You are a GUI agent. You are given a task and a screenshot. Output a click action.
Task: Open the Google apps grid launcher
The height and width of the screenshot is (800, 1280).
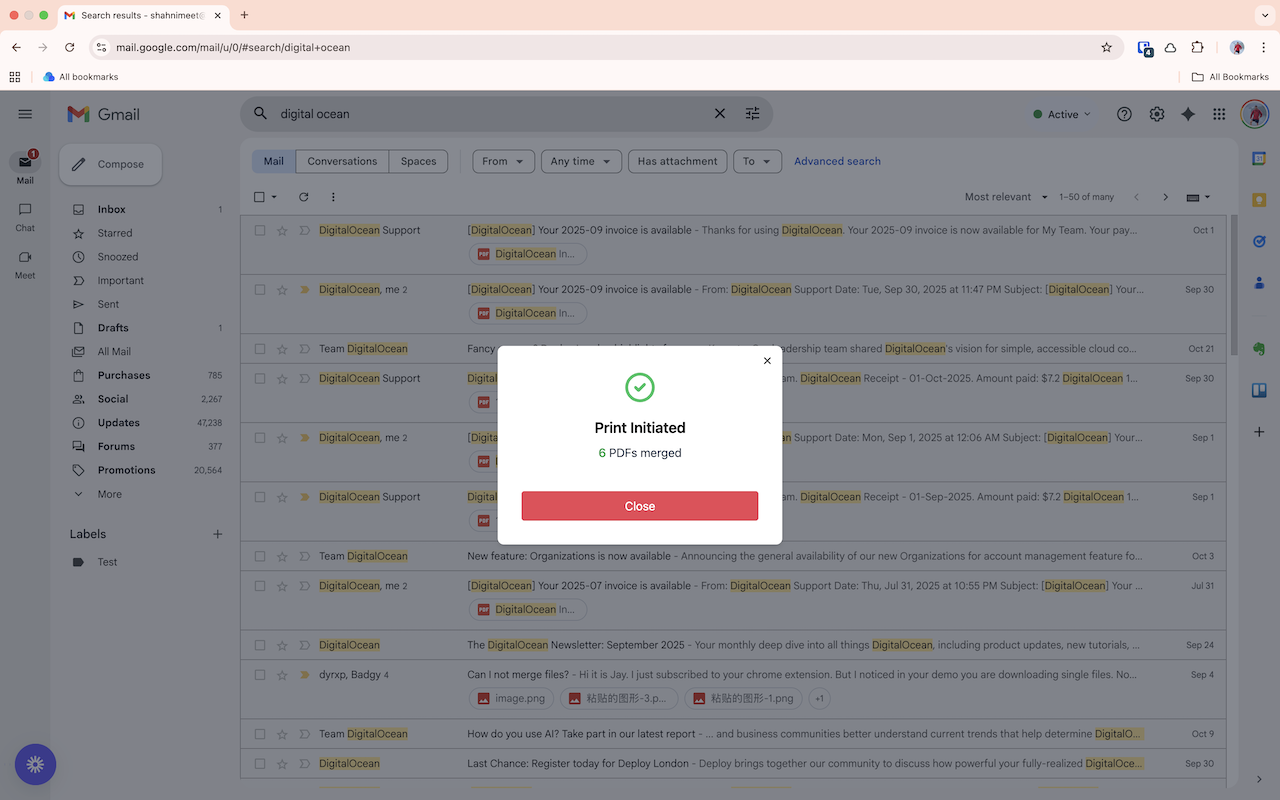(x=1219, y=114)
